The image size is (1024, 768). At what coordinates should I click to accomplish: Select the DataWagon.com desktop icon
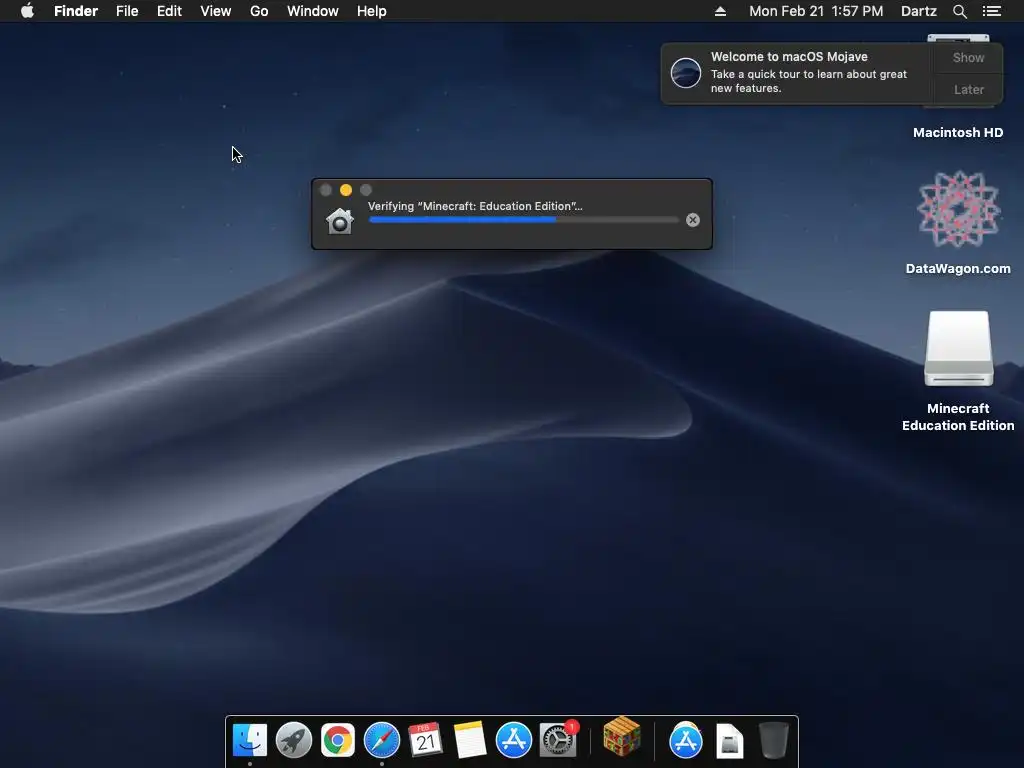coord(958,209)
